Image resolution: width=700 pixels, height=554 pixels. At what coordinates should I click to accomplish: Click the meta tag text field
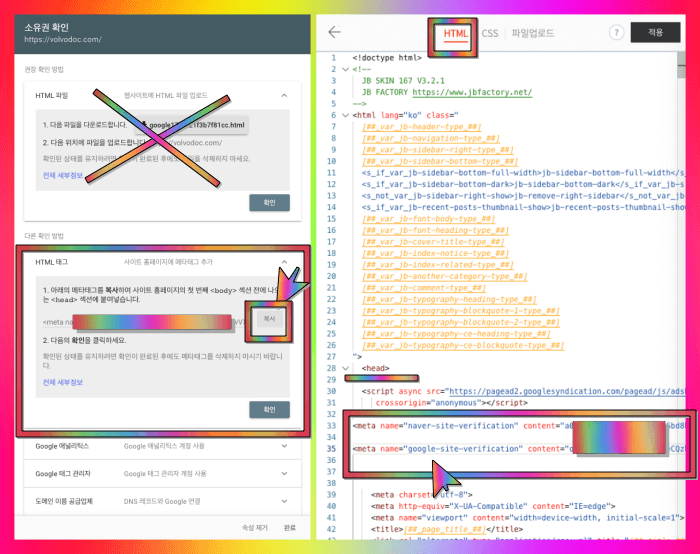click(x=144, y=322)
